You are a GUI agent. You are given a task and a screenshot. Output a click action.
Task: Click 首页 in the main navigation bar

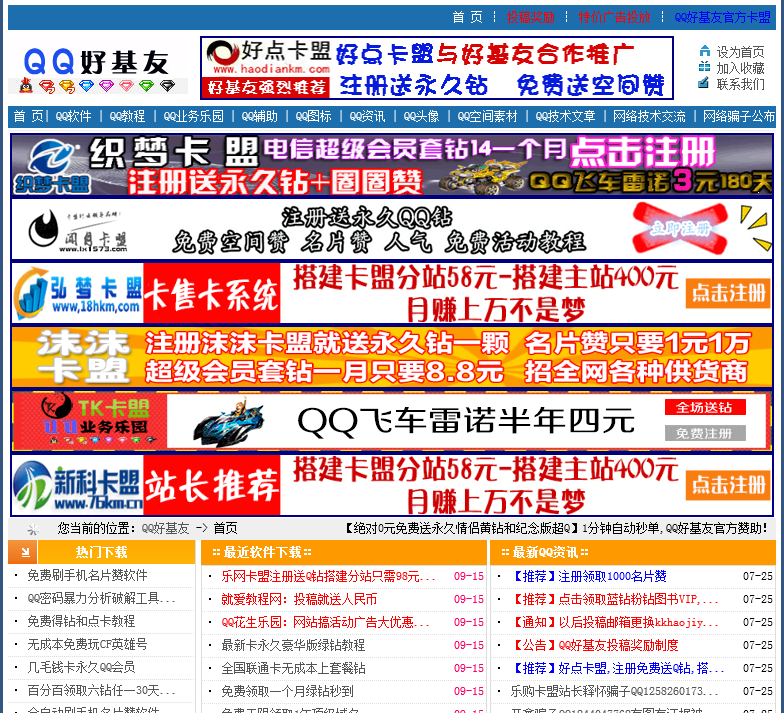click(x=28, y=116)
